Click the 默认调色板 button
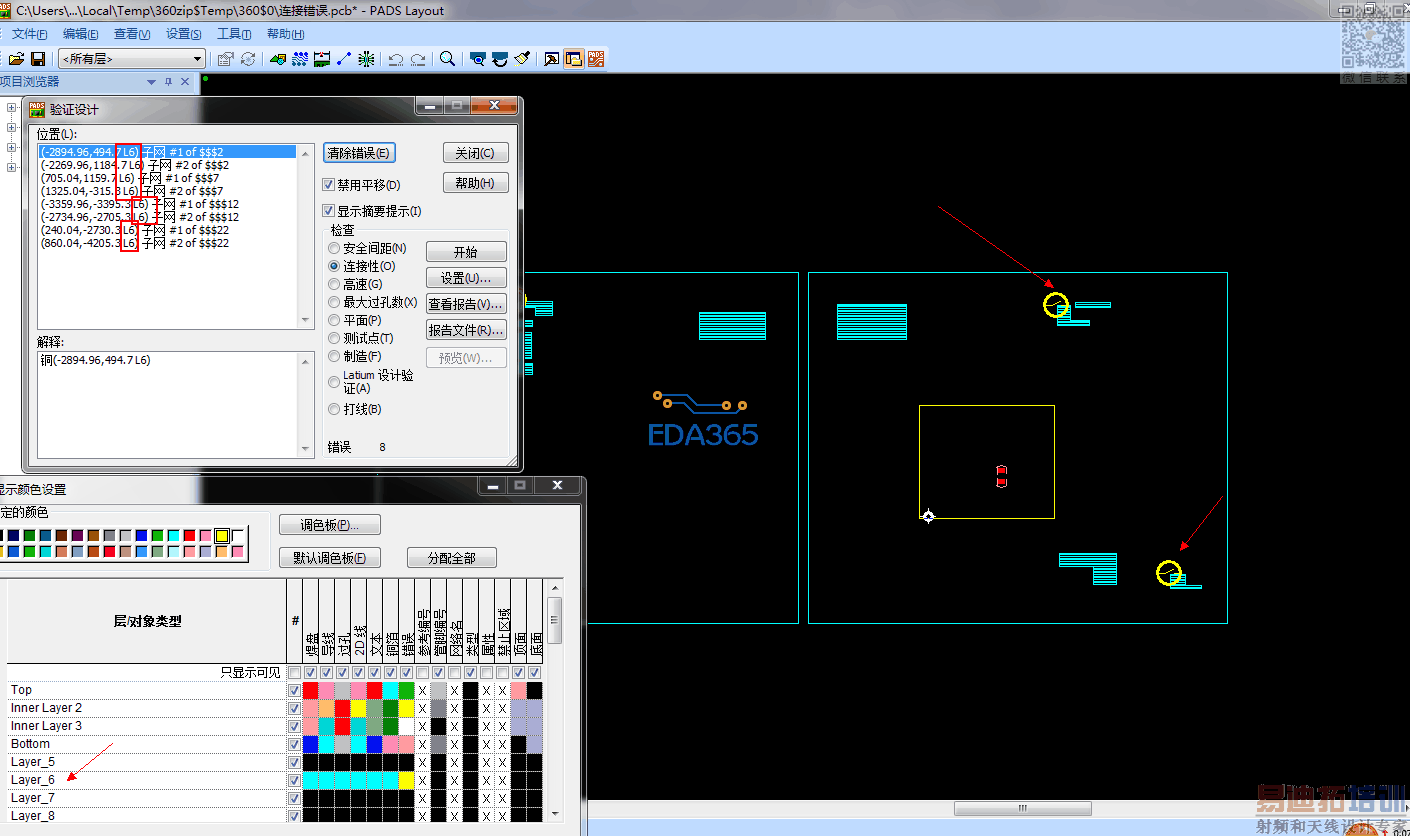Screen dimensions: 1410x836 click(x=328, y=558)
